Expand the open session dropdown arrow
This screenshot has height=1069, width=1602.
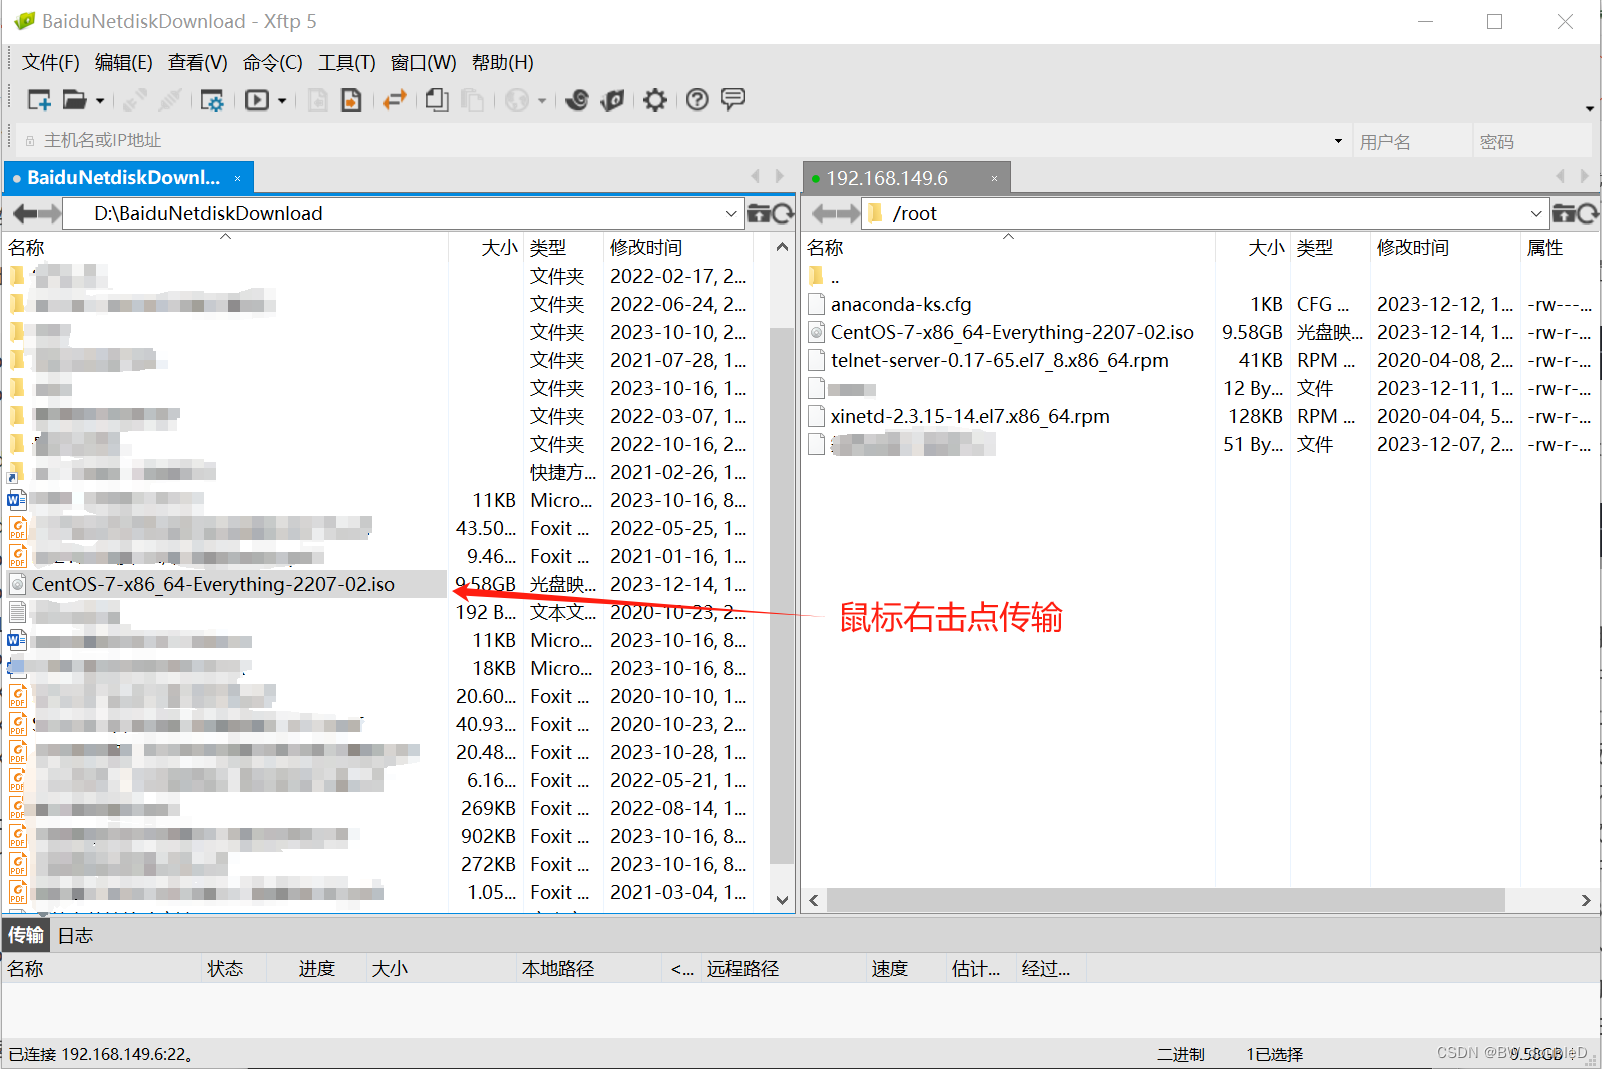(x=99, y=101)
